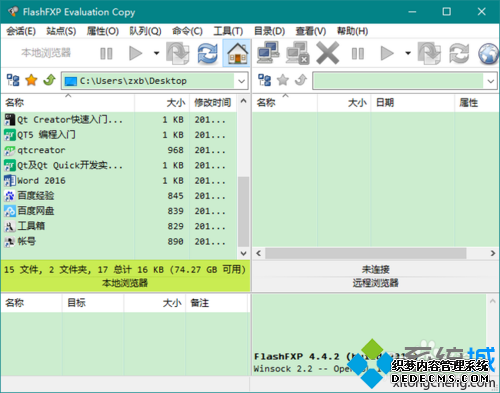
Task: Click remote parent folder arrow icon
Action: point(301,80)
